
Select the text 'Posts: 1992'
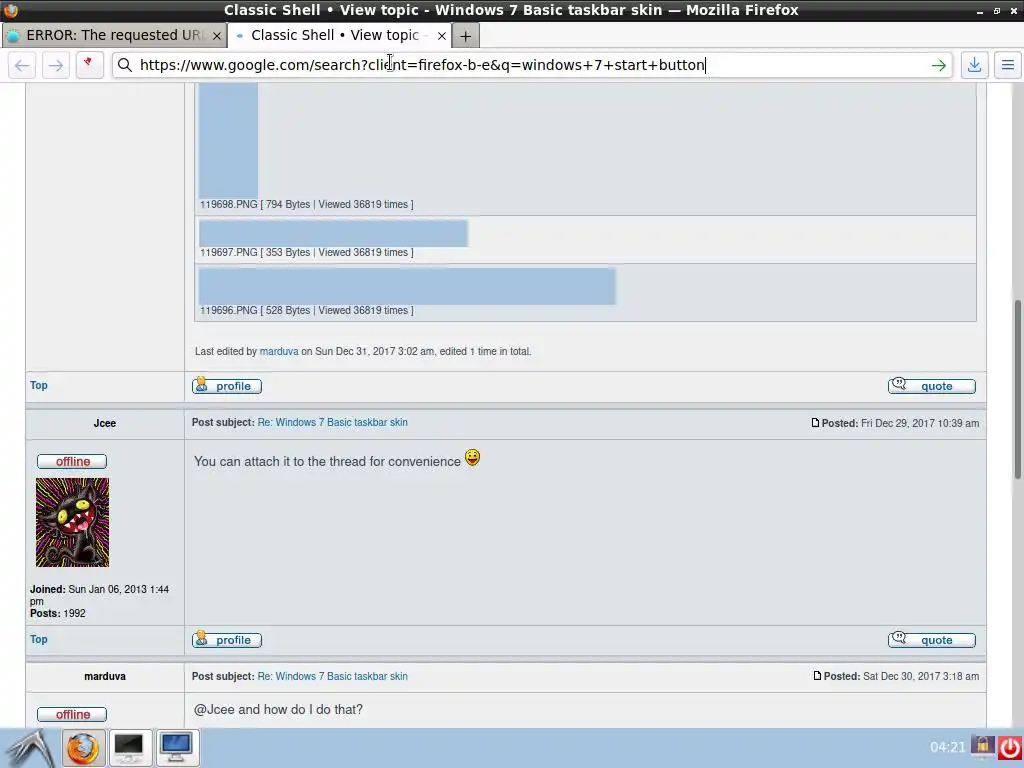click(57, 613)
